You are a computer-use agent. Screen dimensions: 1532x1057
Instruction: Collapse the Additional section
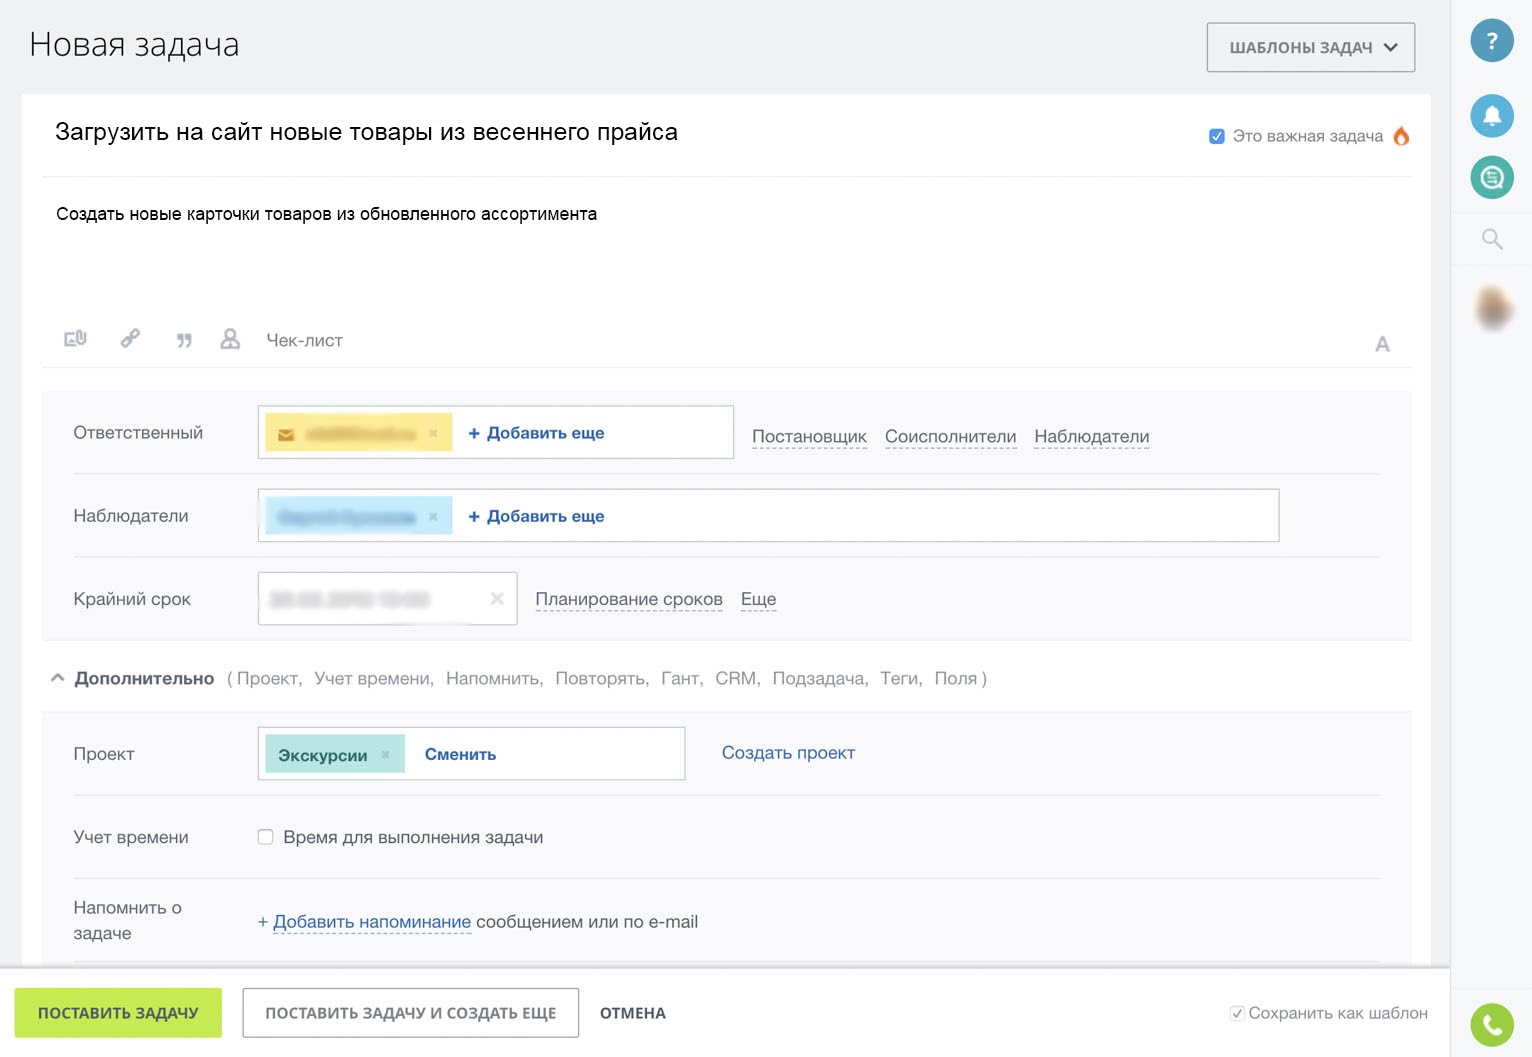[x=58, y=678]
